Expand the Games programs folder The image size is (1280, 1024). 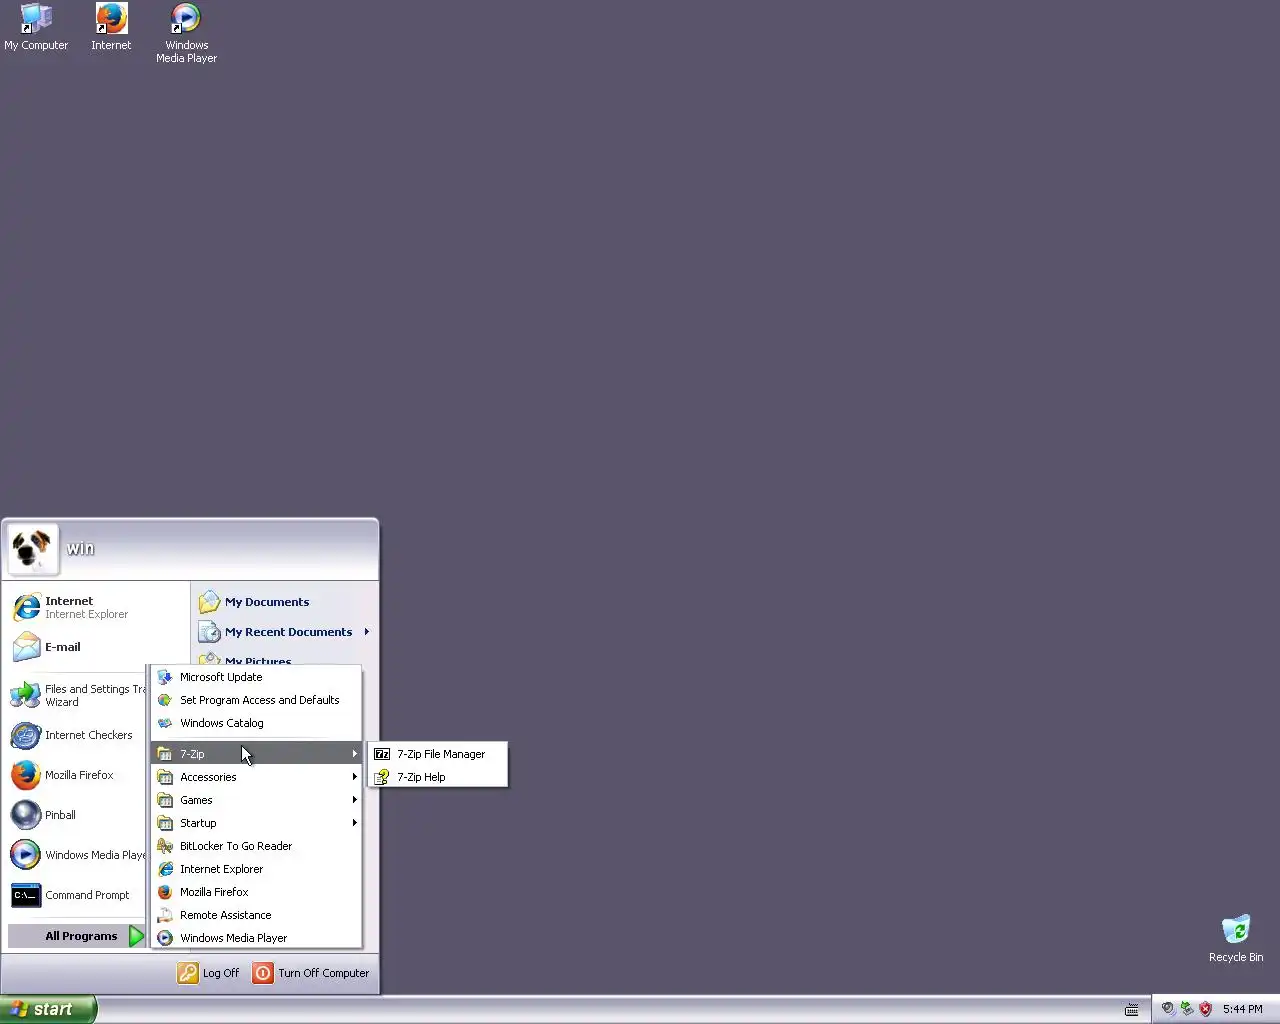257,800
